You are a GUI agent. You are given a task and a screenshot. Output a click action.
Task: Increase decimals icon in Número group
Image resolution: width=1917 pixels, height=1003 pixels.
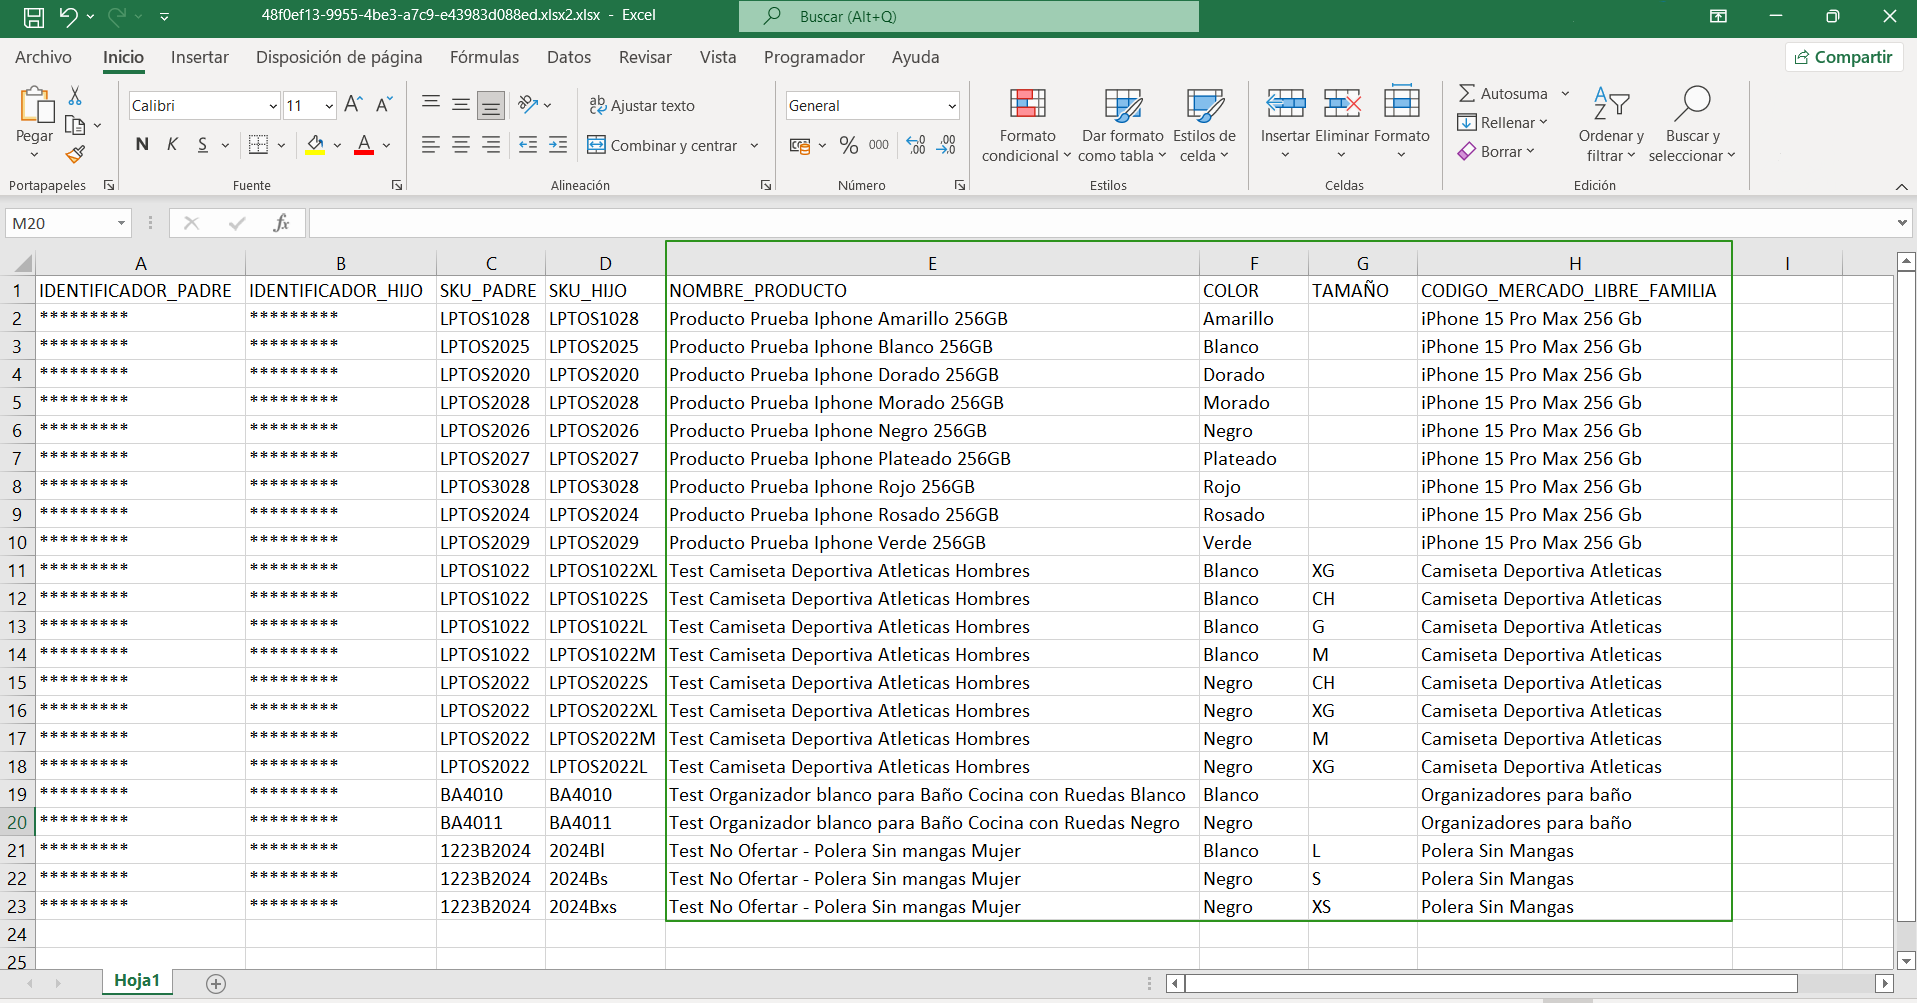point(916,145)
